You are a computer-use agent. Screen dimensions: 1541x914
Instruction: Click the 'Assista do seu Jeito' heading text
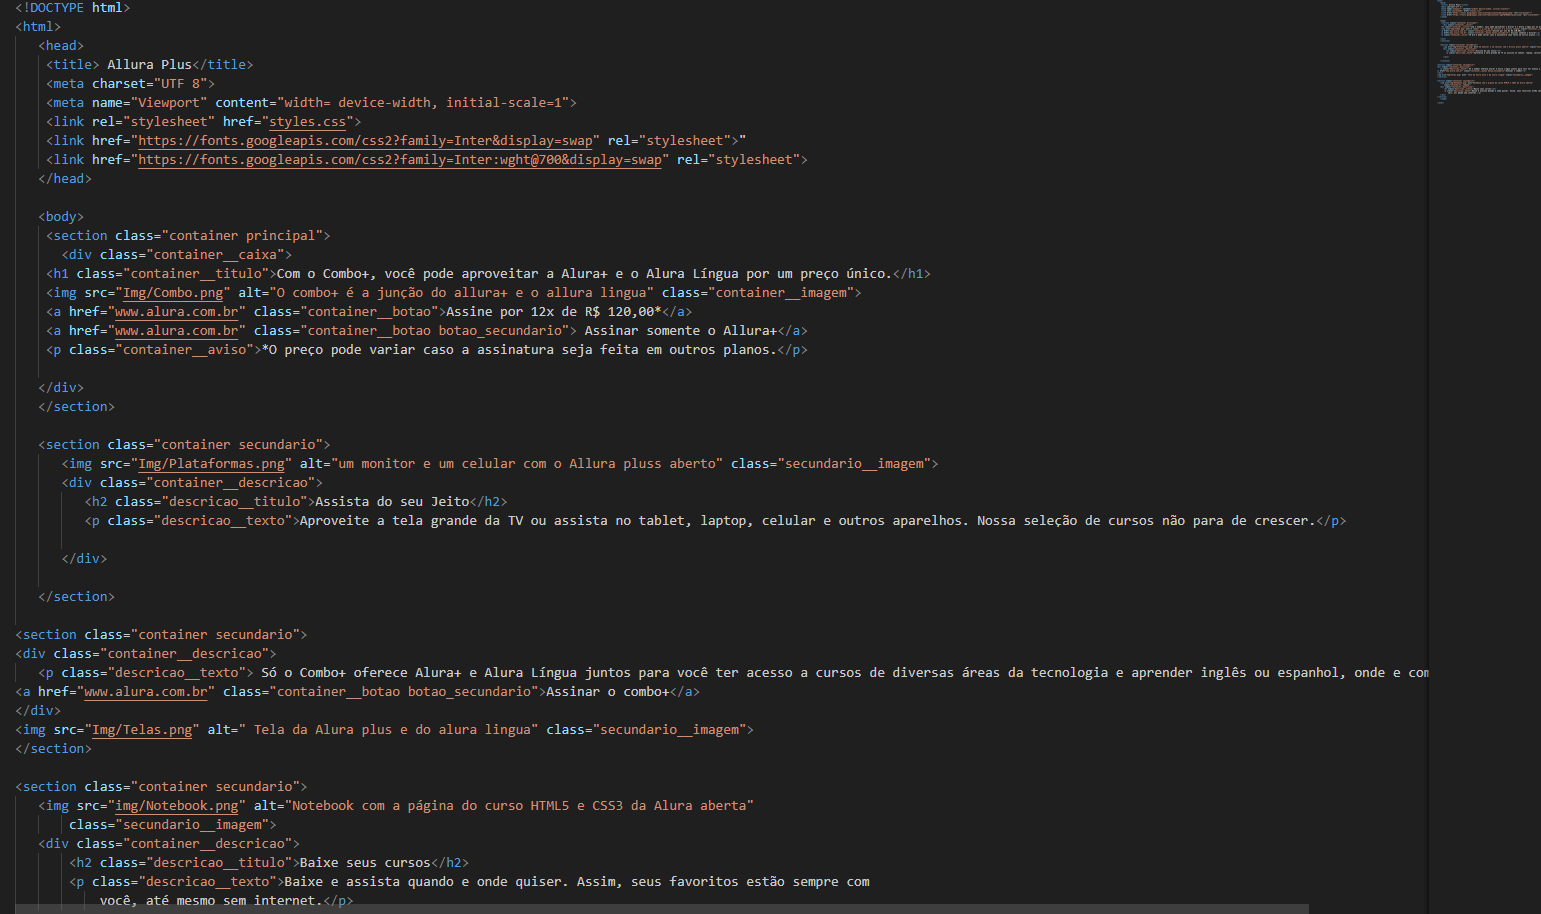pos(392,502)
